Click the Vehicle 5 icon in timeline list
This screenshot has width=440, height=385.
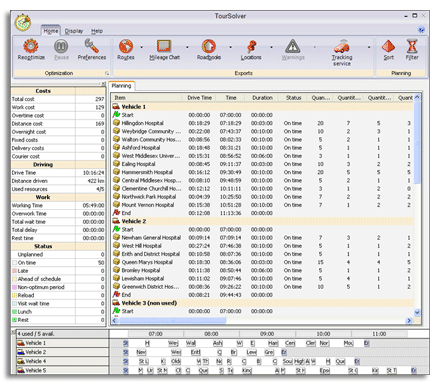[21, 370]
